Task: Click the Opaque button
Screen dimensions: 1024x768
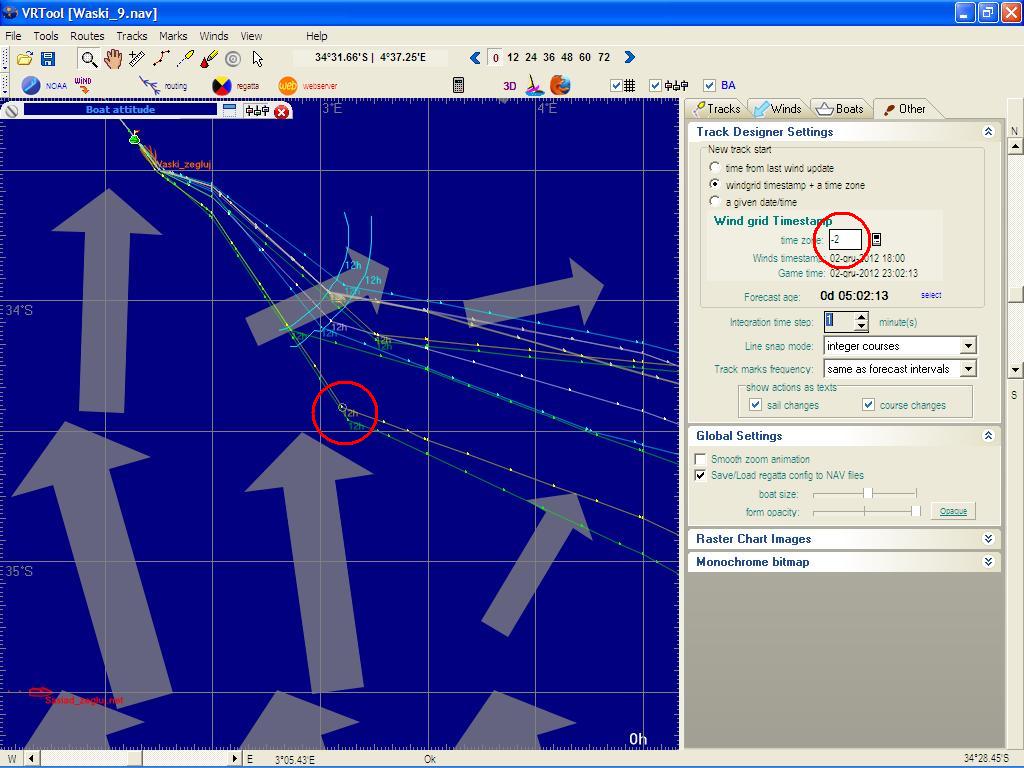Action: (x=953, y=511)
